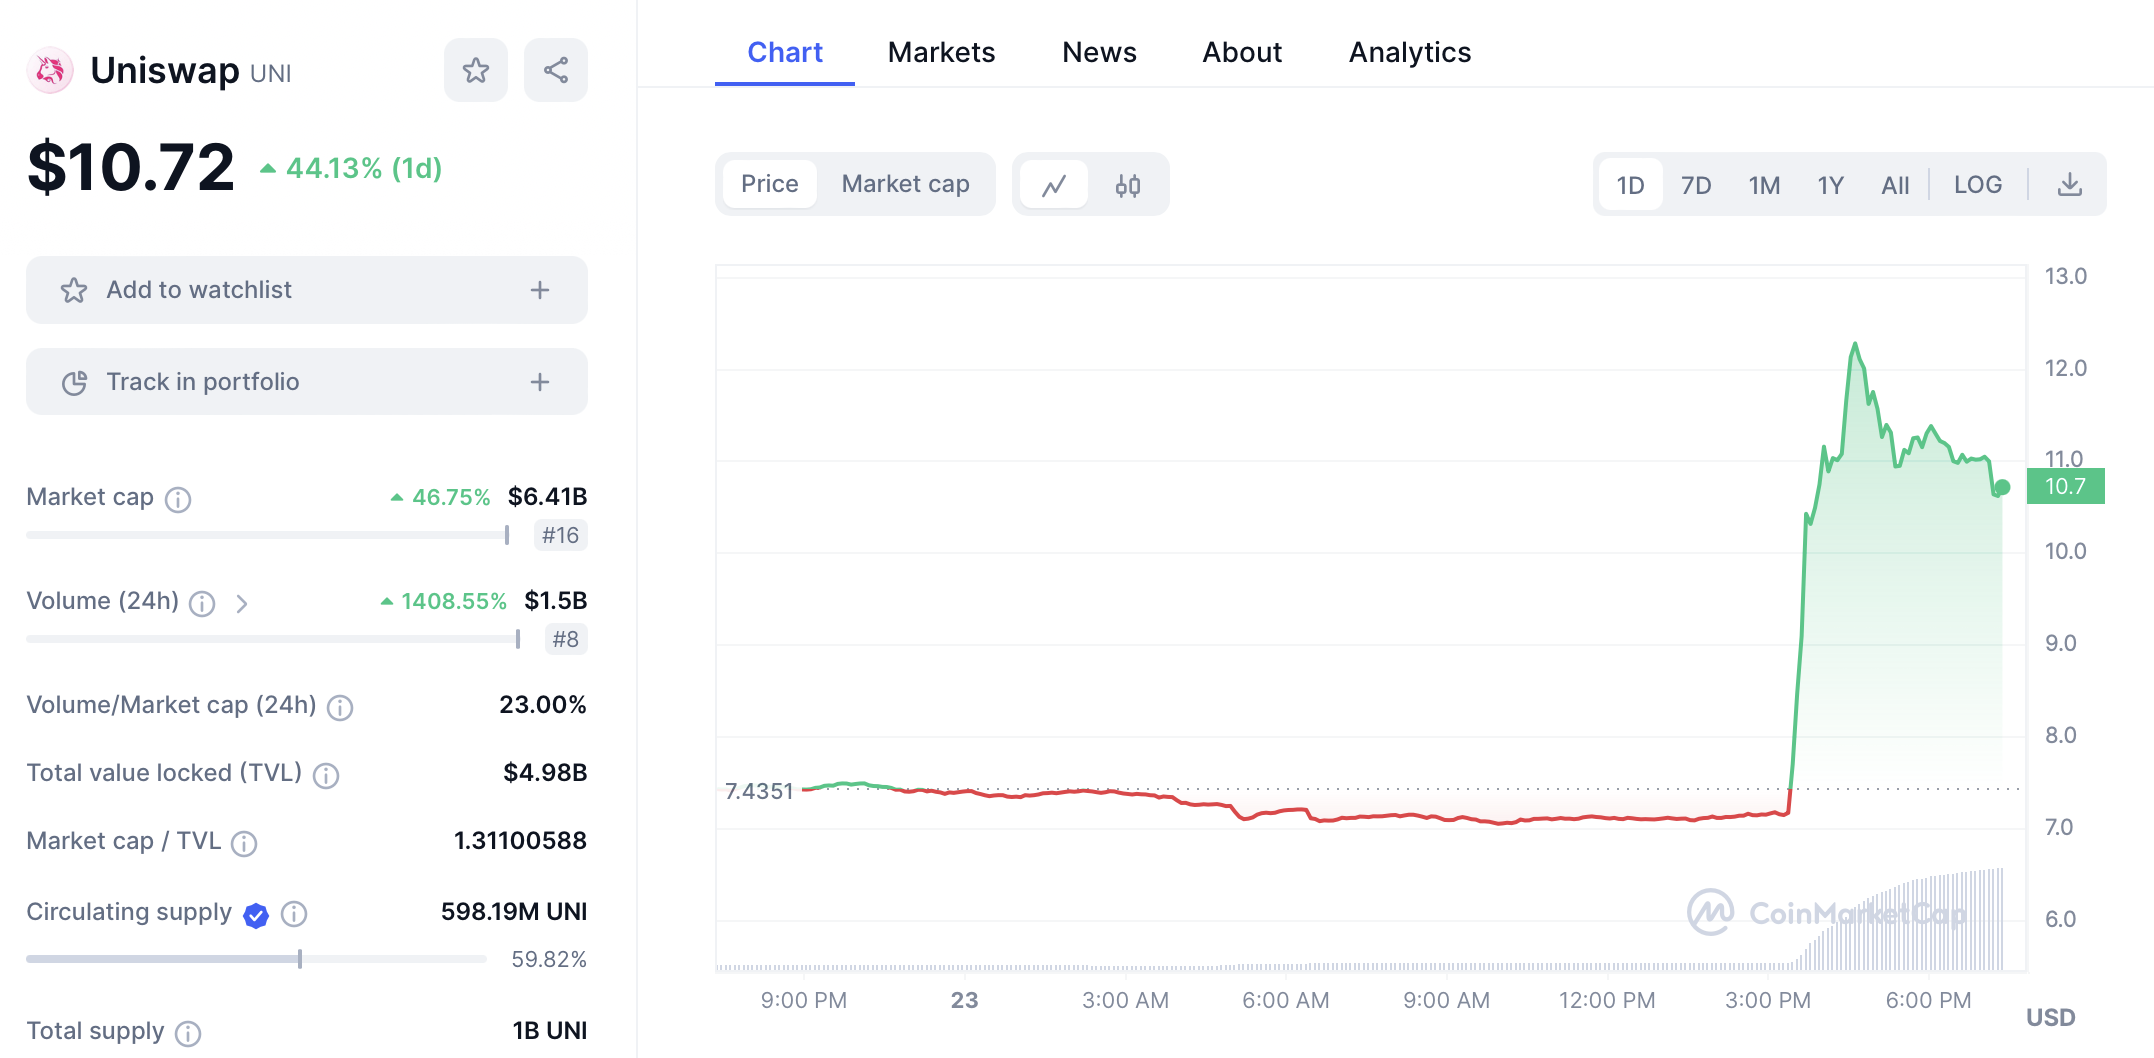2154x1058 pixels.
Task: Switch to line chart view icon
Action: (1054, 185)
